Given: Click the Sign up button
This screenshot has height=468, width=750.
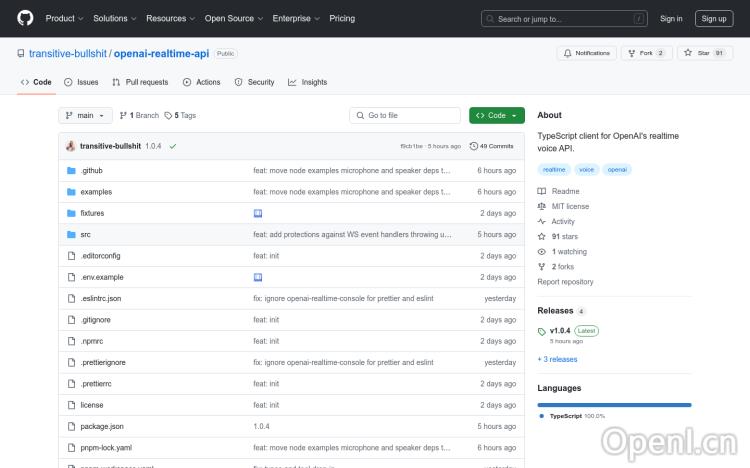Looking at the screenshot, I should pos(713,18).
